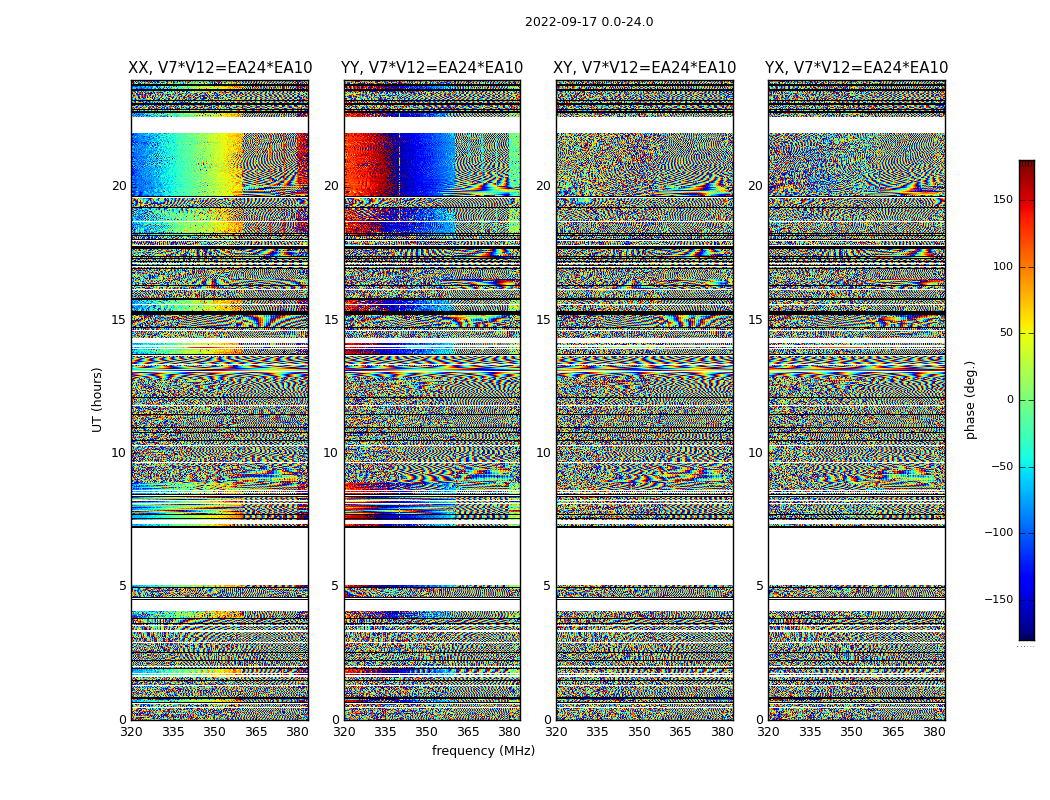Click the −100 tick on the colorbar
This screenshot has height=800, width=1050.
point(999,532)
